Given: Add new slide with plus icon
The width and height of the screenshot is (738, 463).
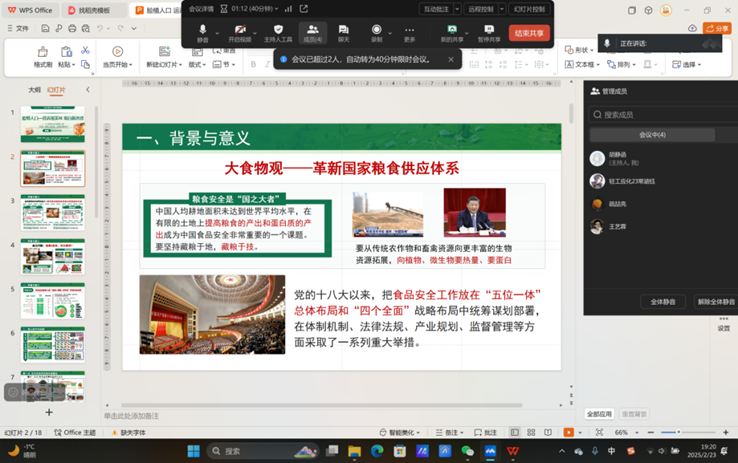Looking at the screenshot, I should tap(49, 412).
